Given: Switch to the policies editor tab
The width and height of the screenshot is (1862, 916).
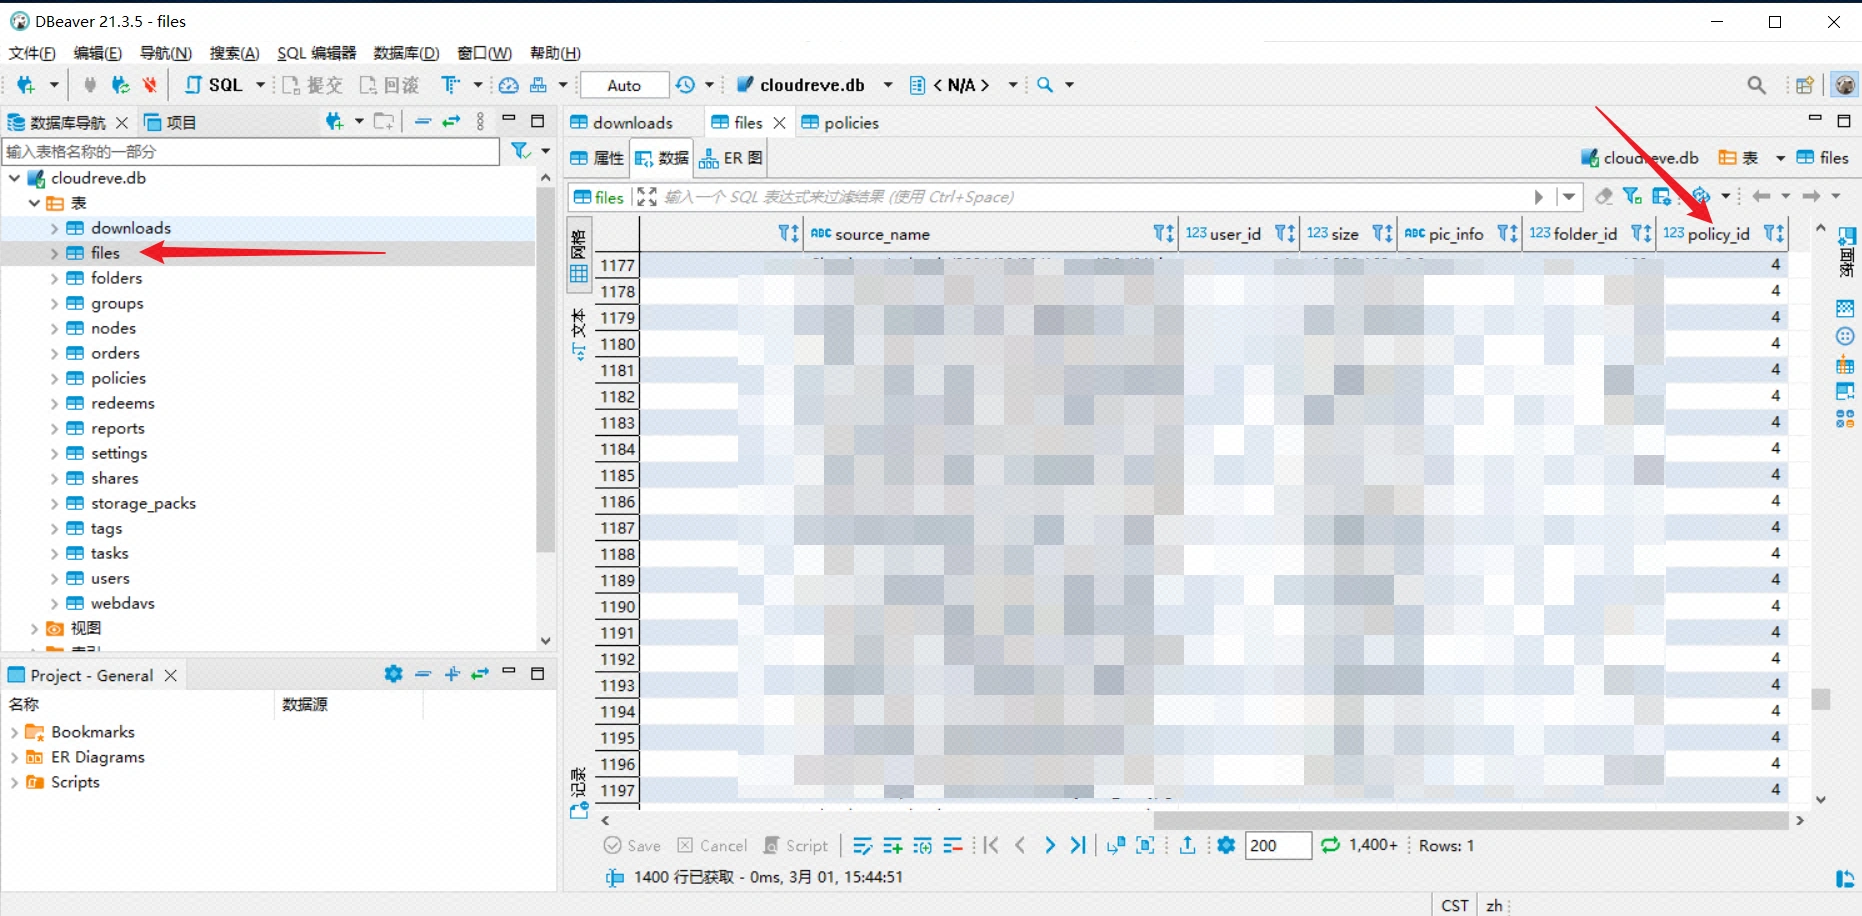Looking at the screenshot, I should click(x=840, y=122).
